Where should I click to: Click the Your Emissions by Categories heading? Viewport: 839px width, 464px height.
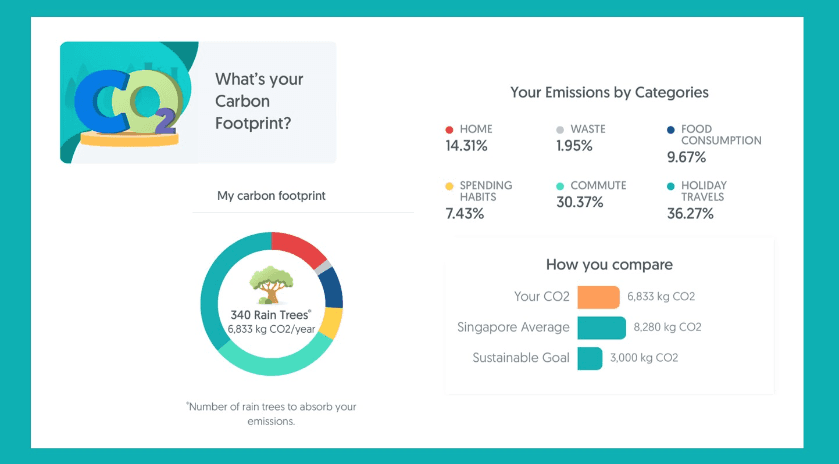(x=609, y=92)
